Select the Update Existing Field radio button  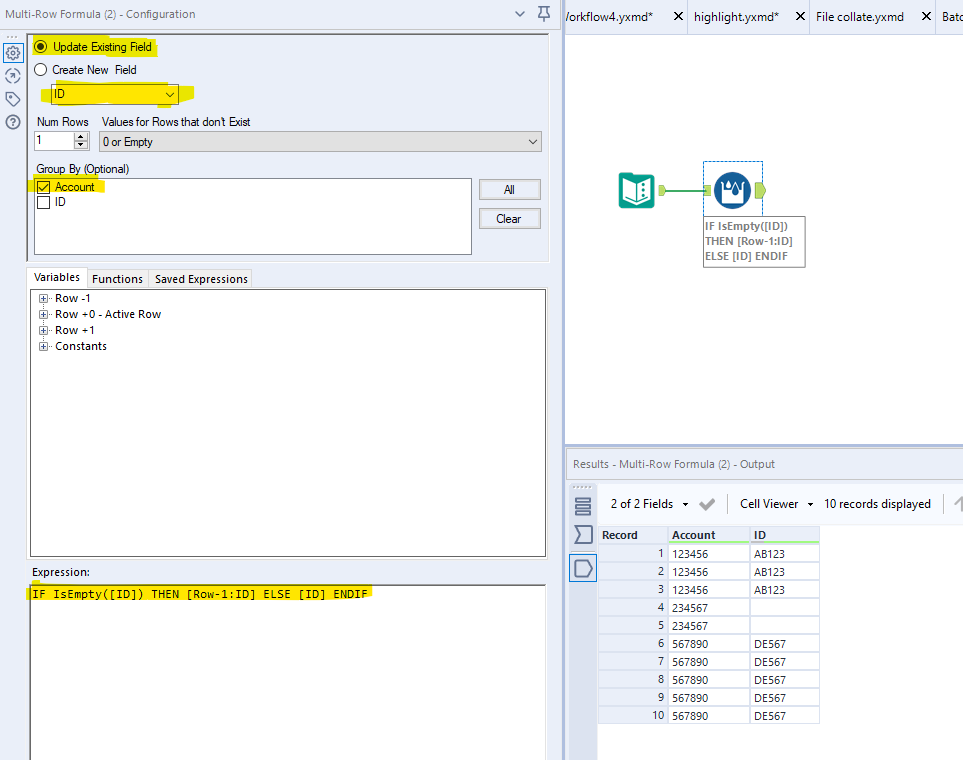[x=40, y=46]
